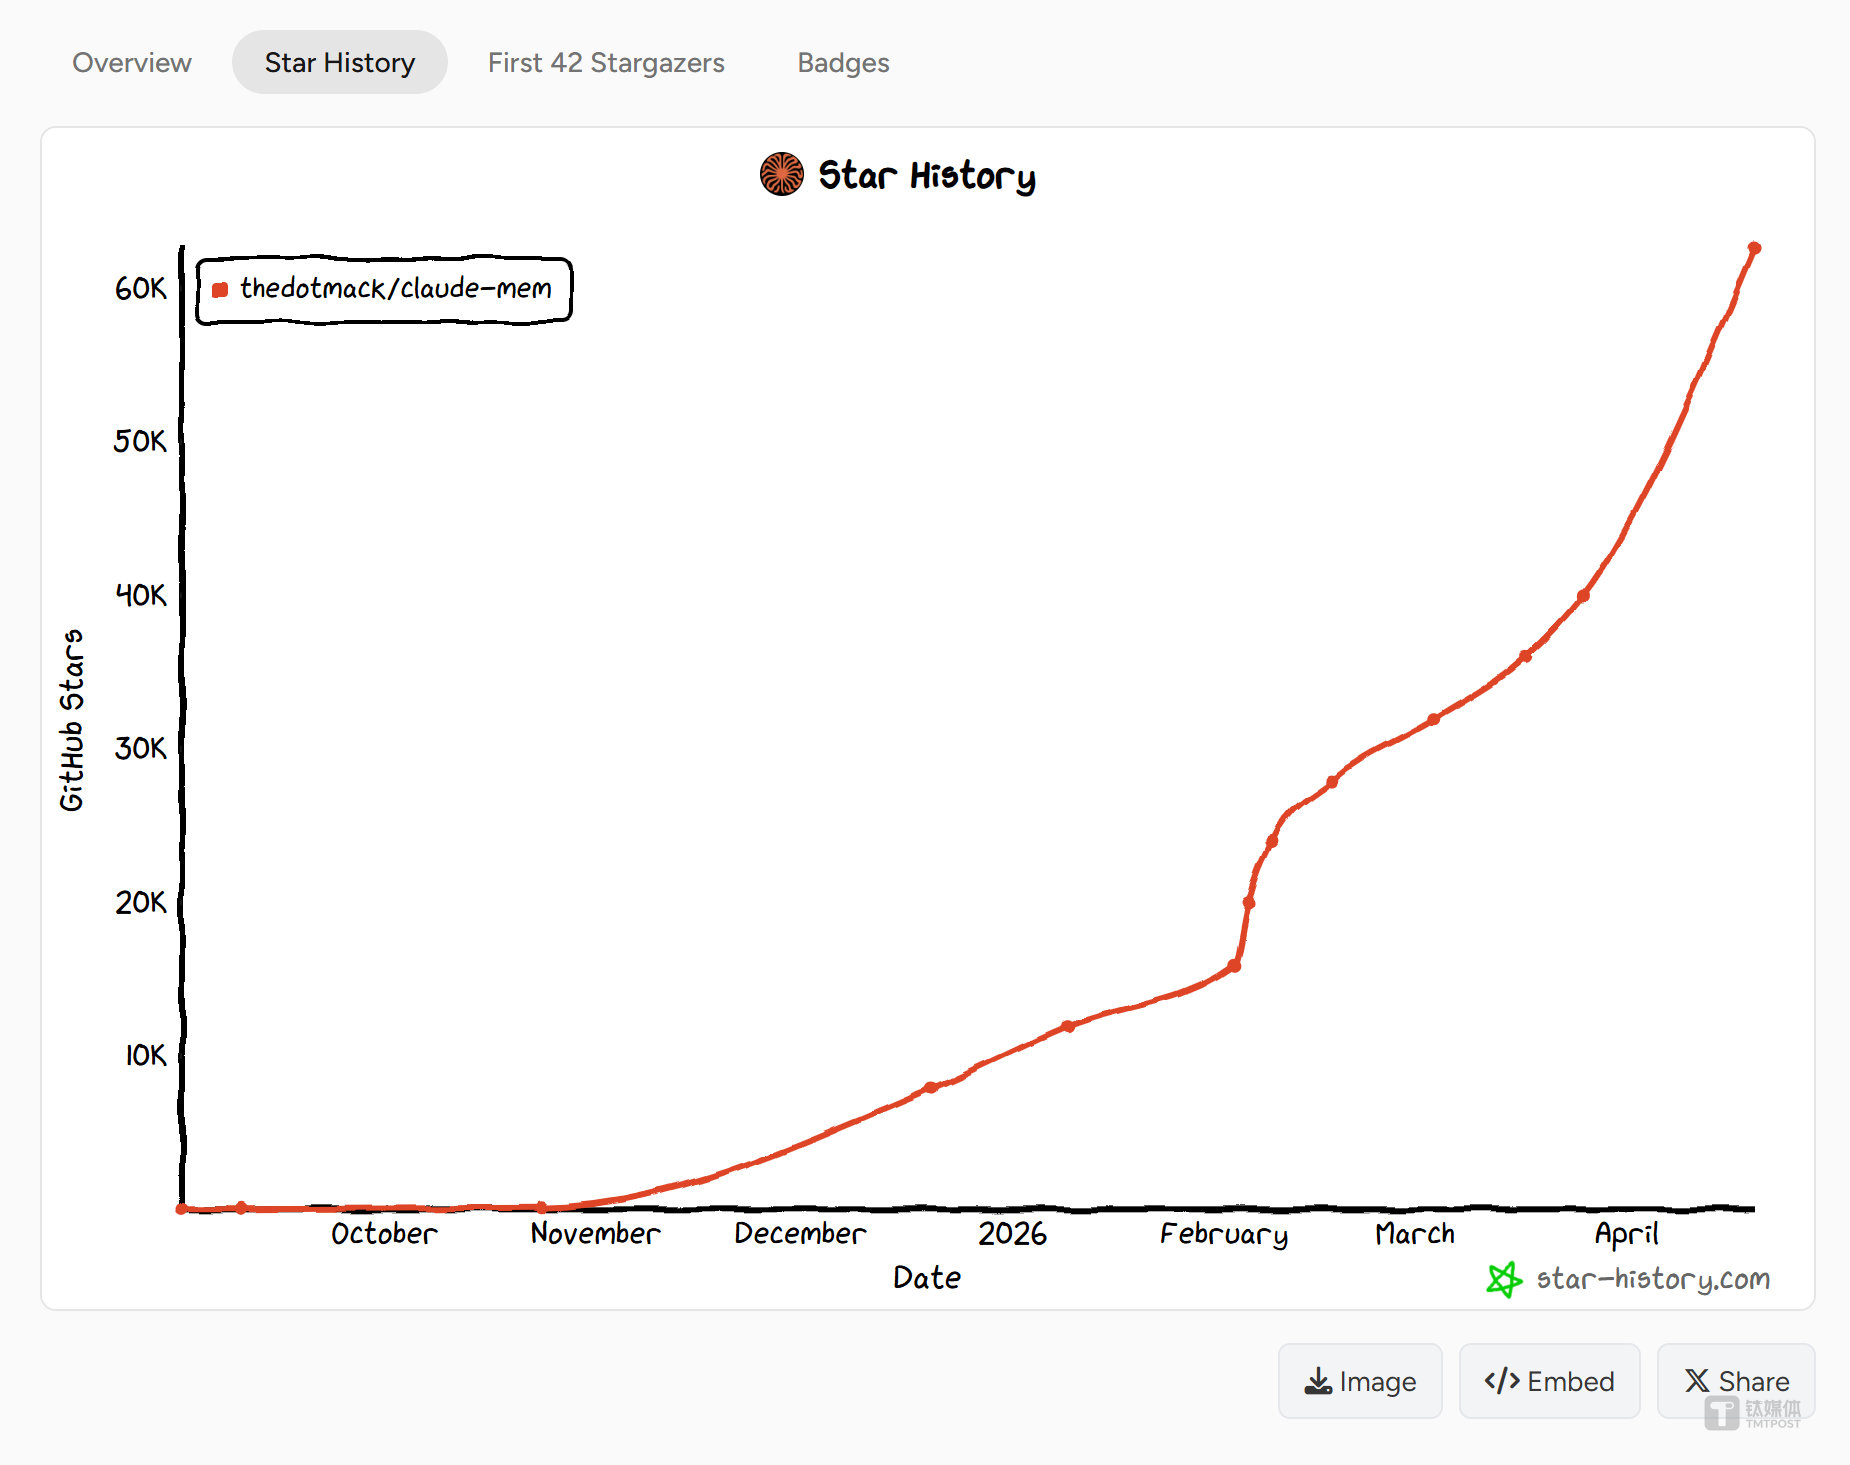Image resolution: width=1850 pixels, height=1465 pixels.
Task: Click the Share button
Action: [x=1736, y=1381]
